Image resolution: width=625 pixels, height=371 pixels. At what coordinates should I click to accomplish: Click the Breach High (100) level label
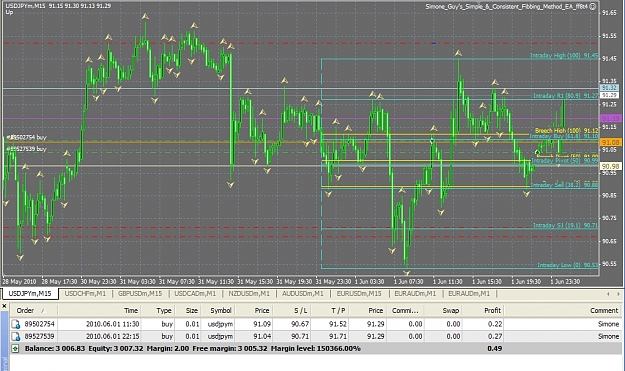(566, 131)
